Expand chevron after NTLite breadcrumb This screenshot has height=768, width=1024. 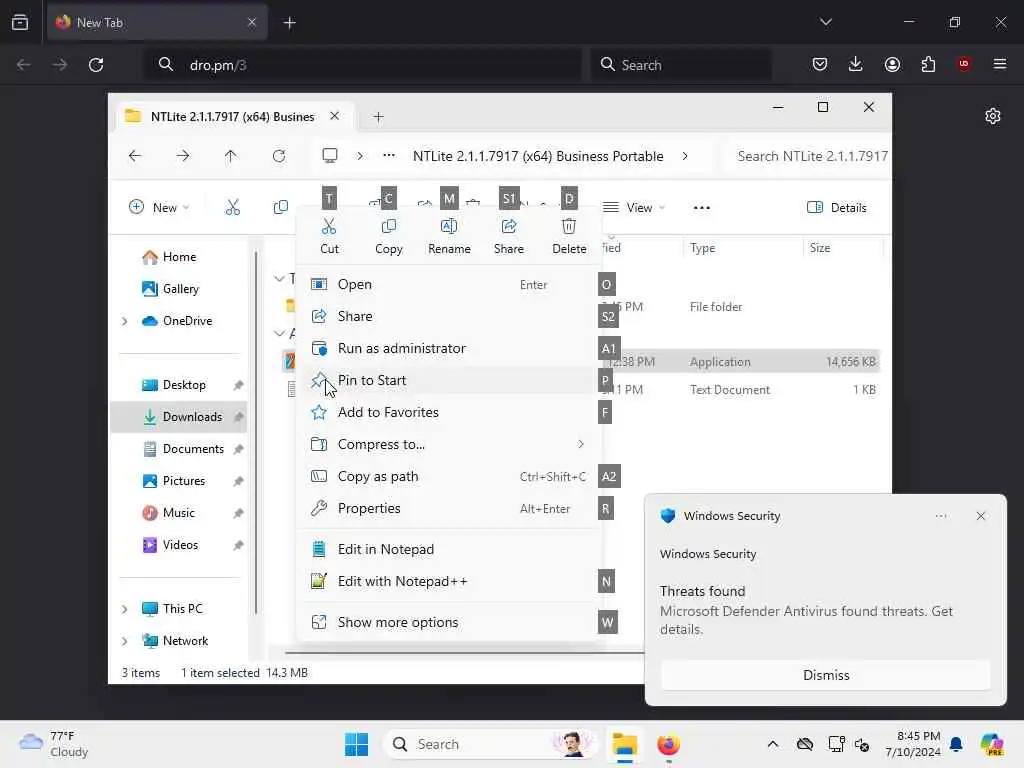[684, 156]
